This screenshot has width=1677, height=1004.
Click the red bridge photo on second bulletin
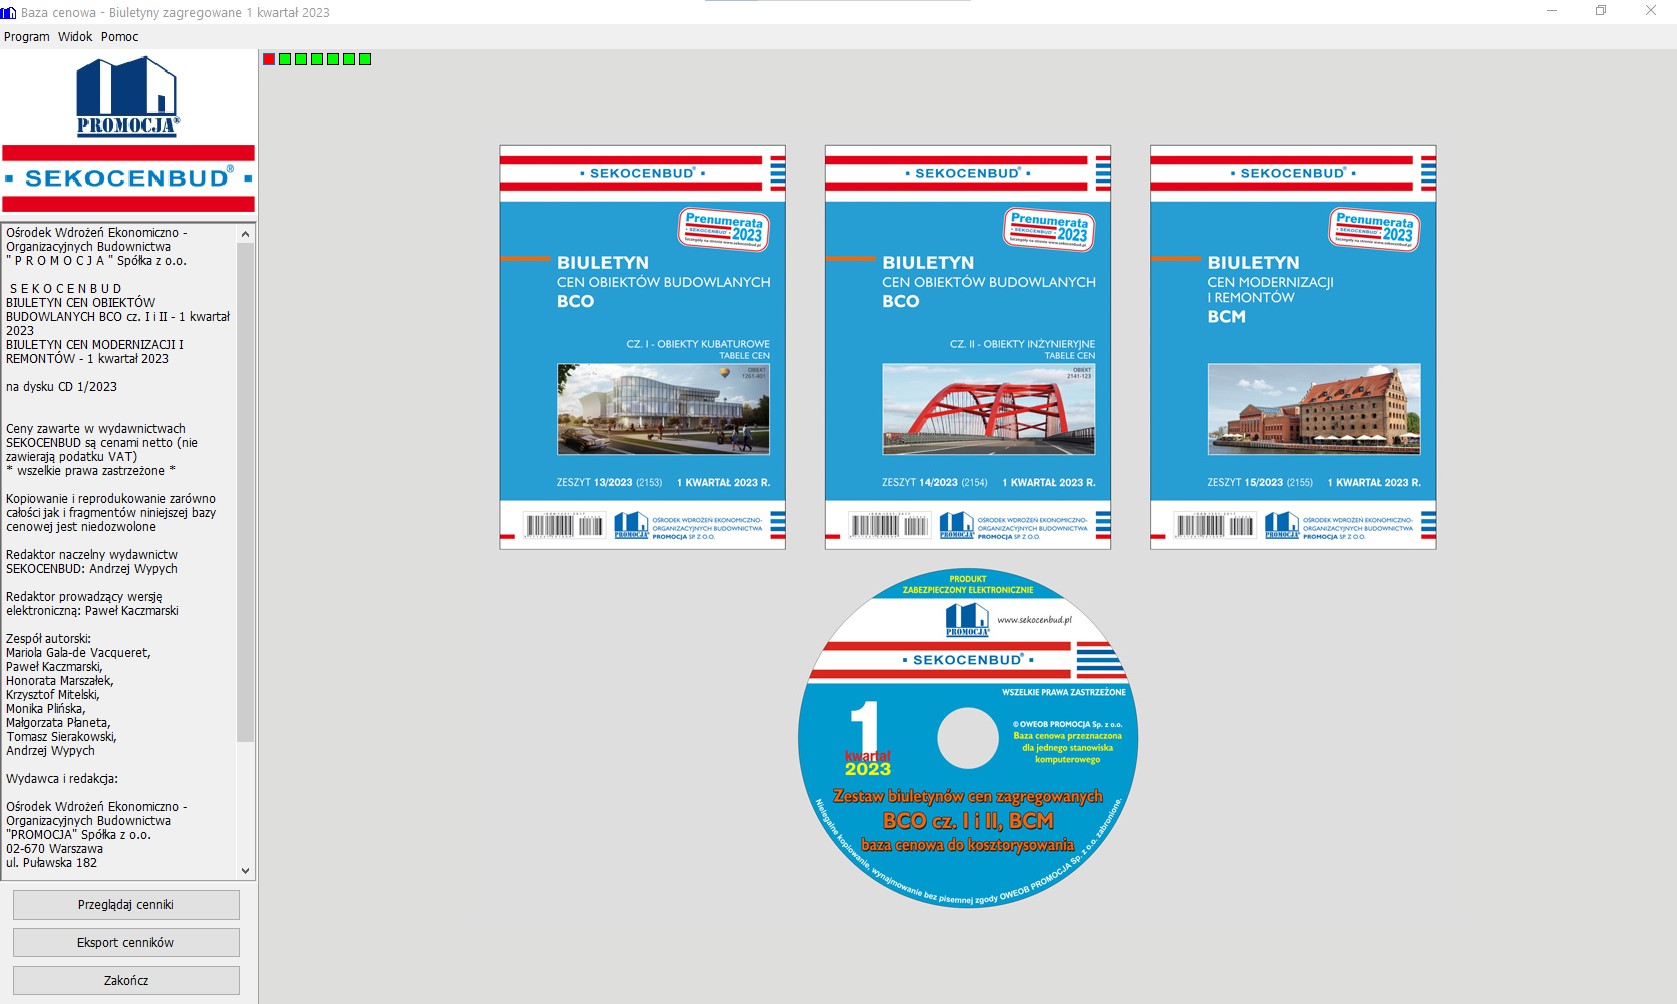988,409
